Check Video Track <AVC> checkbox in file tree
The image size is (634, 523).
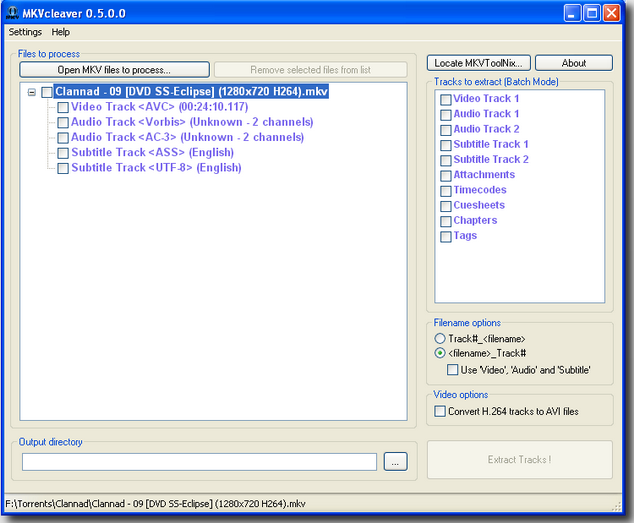tap(63, 108)
